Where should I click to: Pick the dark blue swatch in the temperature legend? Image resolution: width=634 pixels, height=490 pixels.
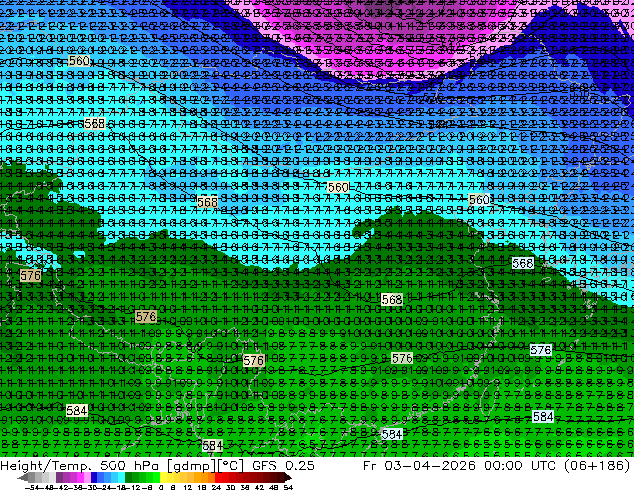click(94, 478)
